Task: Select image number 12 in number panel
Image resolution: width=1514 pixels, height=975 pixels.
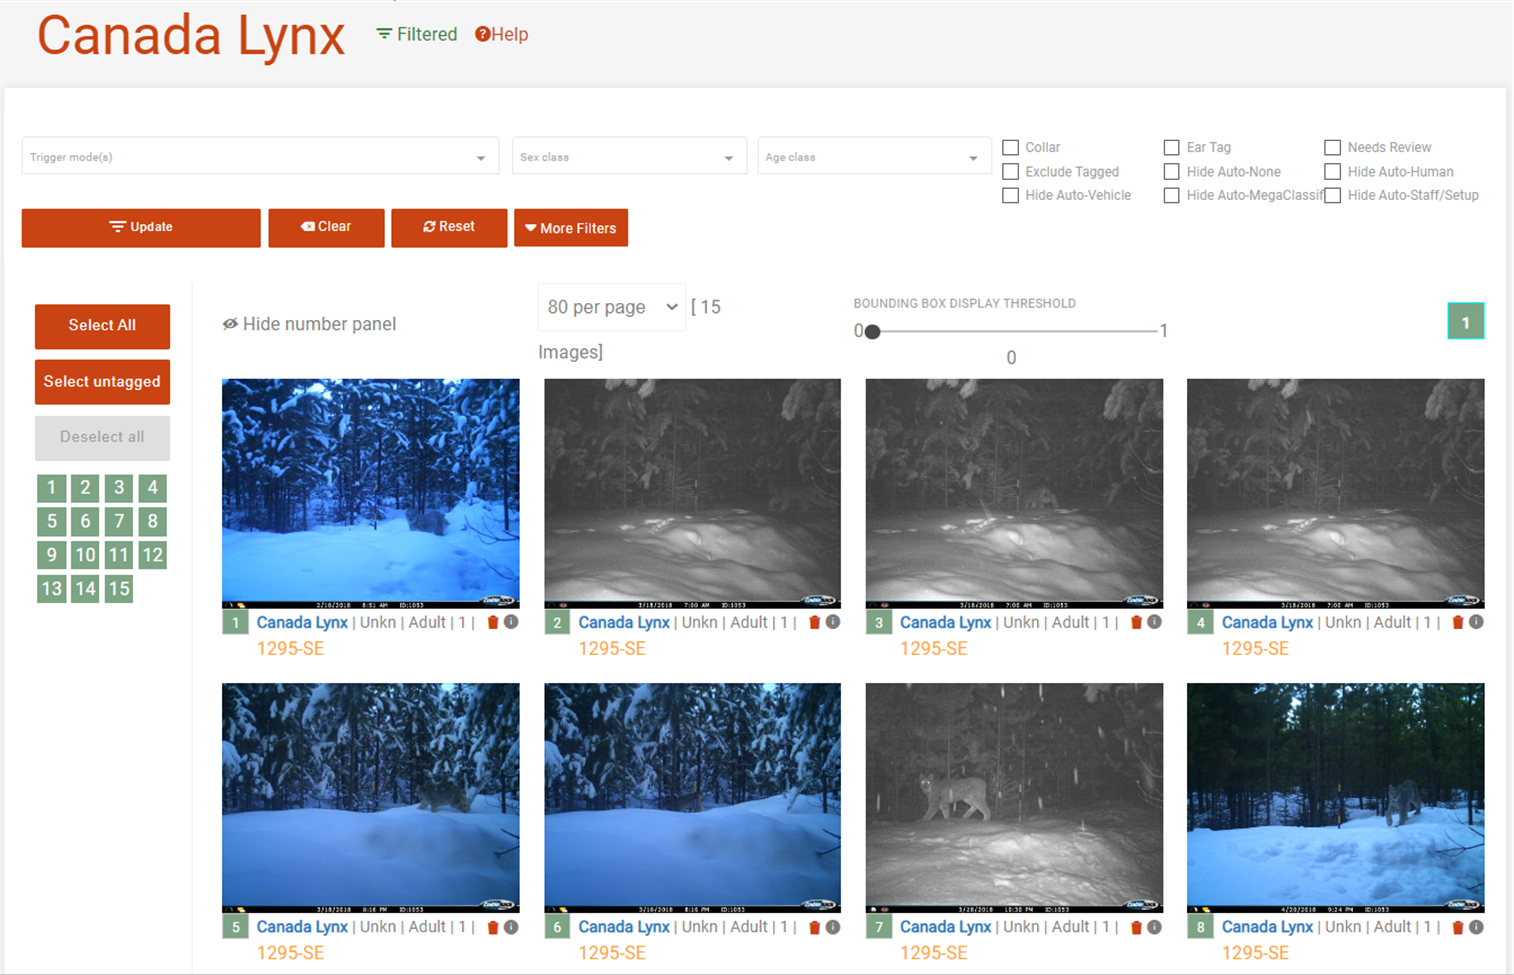Action: [152, 555]
